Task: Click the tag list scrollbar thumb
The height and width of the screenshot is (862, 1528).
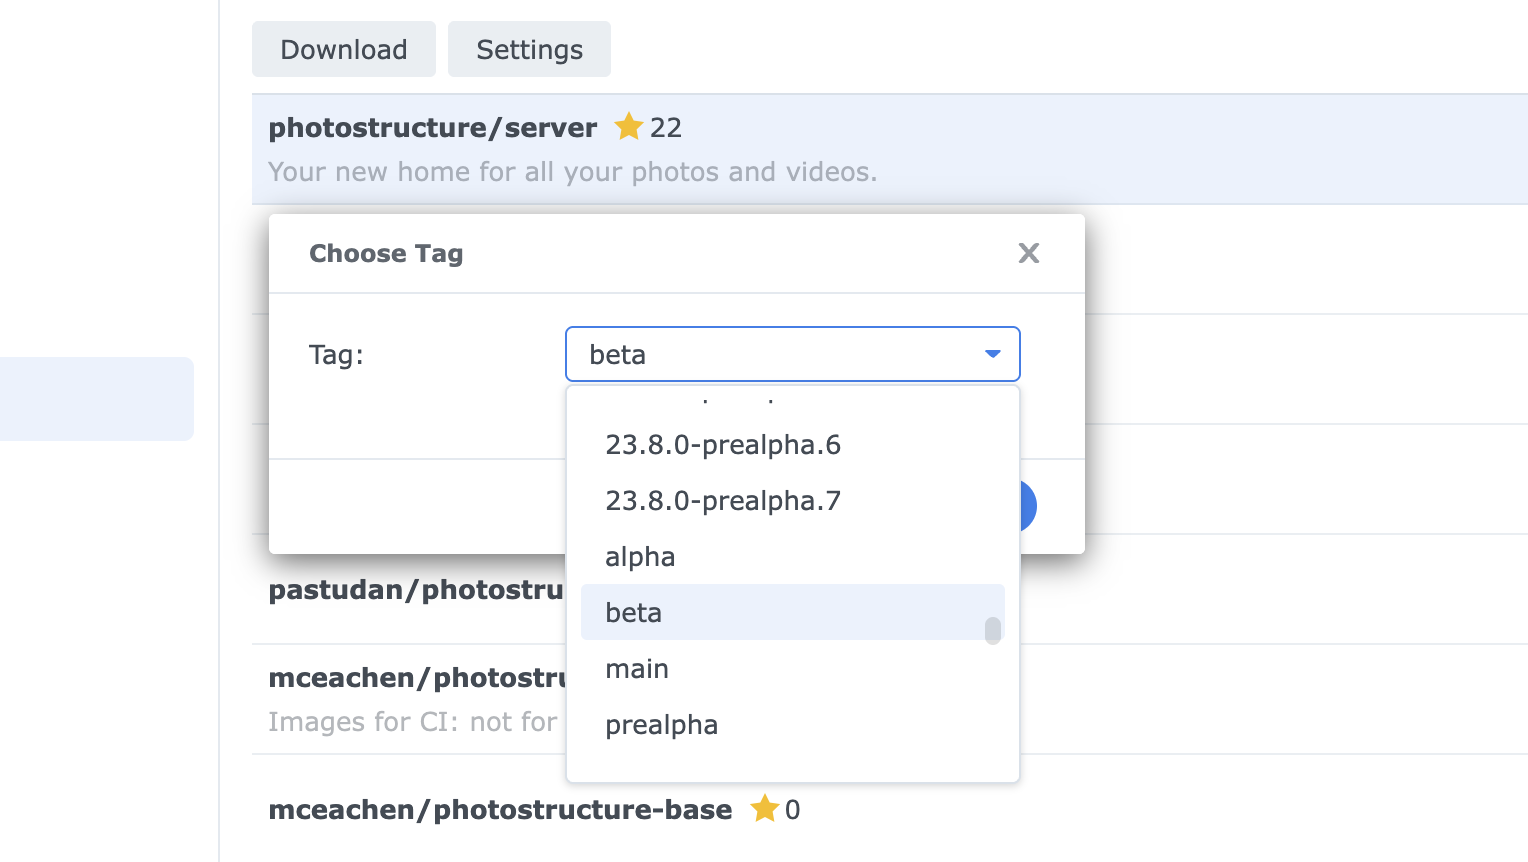Action: point(992,630)
